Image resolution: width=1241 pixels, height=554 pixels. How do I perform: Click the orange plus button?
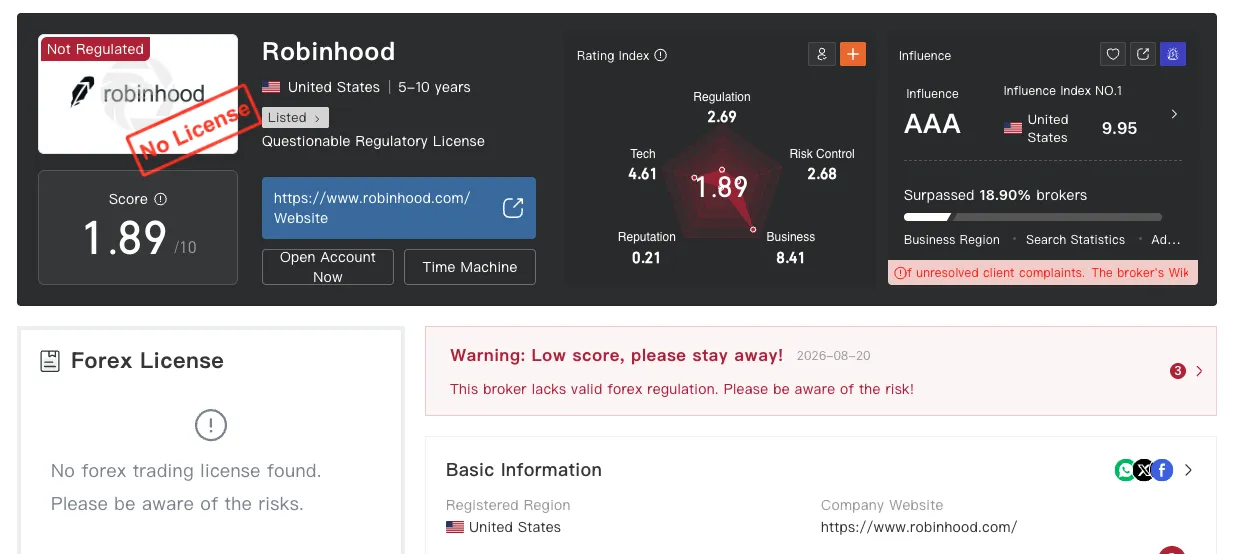(x=853, y=55)
